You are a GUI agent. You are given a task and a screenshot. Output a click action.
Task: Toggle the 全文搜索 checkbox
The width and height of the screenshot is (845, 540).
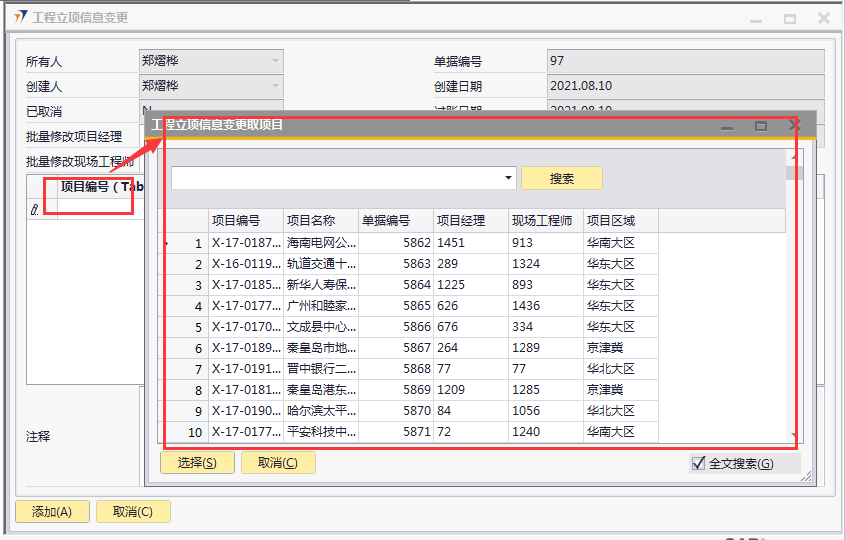699,463
